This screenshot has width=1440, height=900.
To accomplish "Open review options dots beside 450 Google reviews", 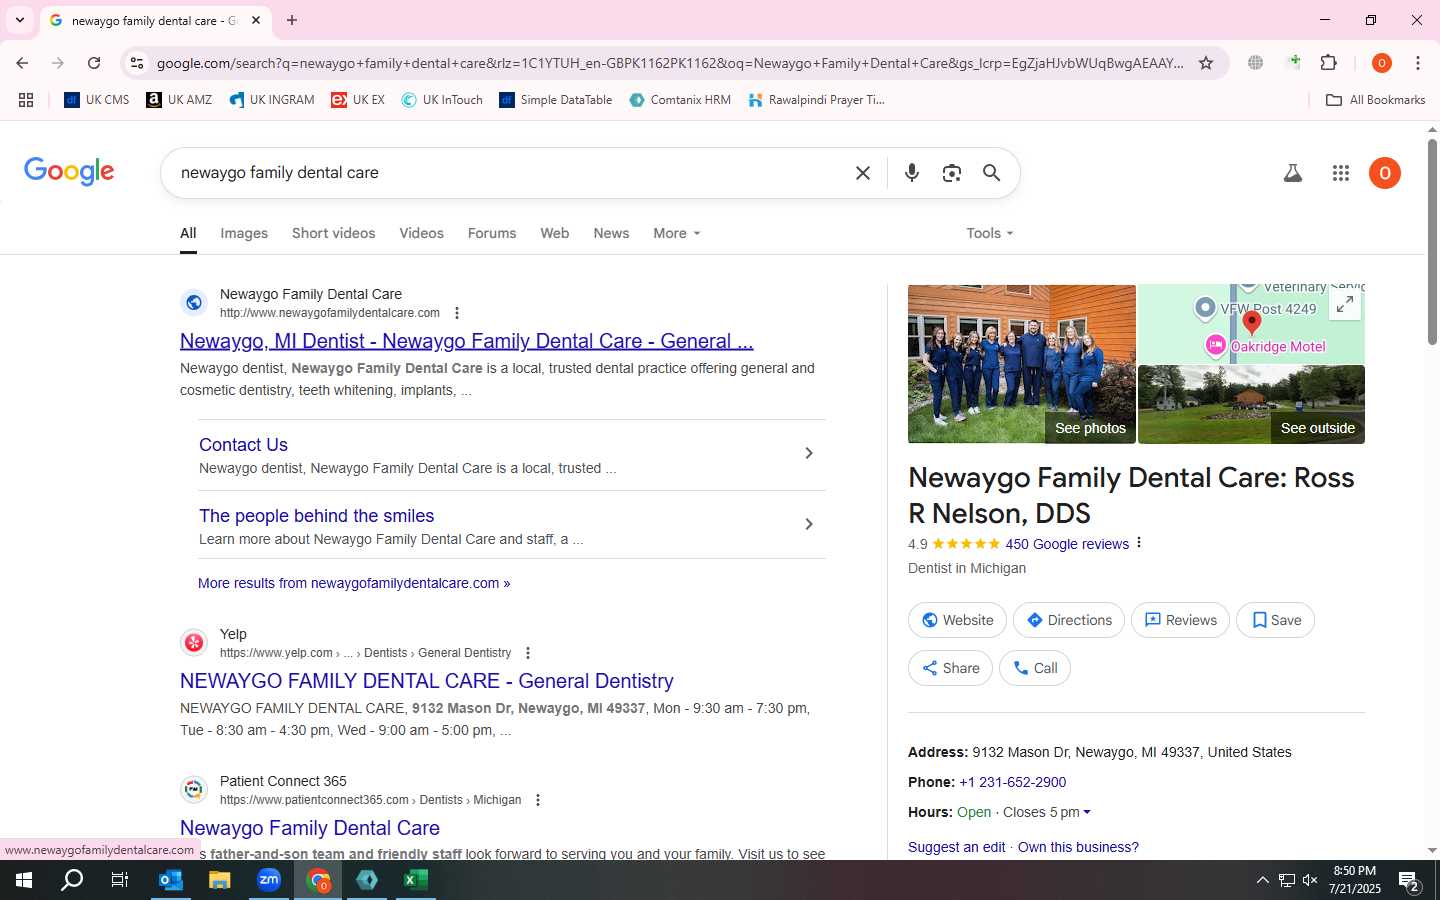I will point(1139,543).
